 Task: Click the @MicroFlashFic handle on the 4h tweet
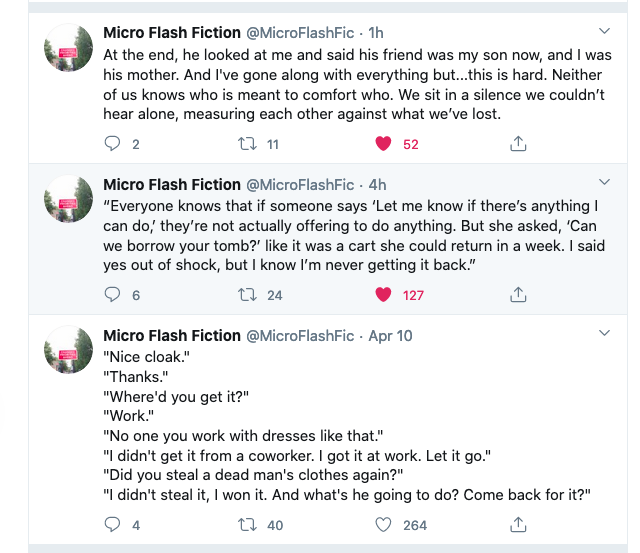click(300, 185)
